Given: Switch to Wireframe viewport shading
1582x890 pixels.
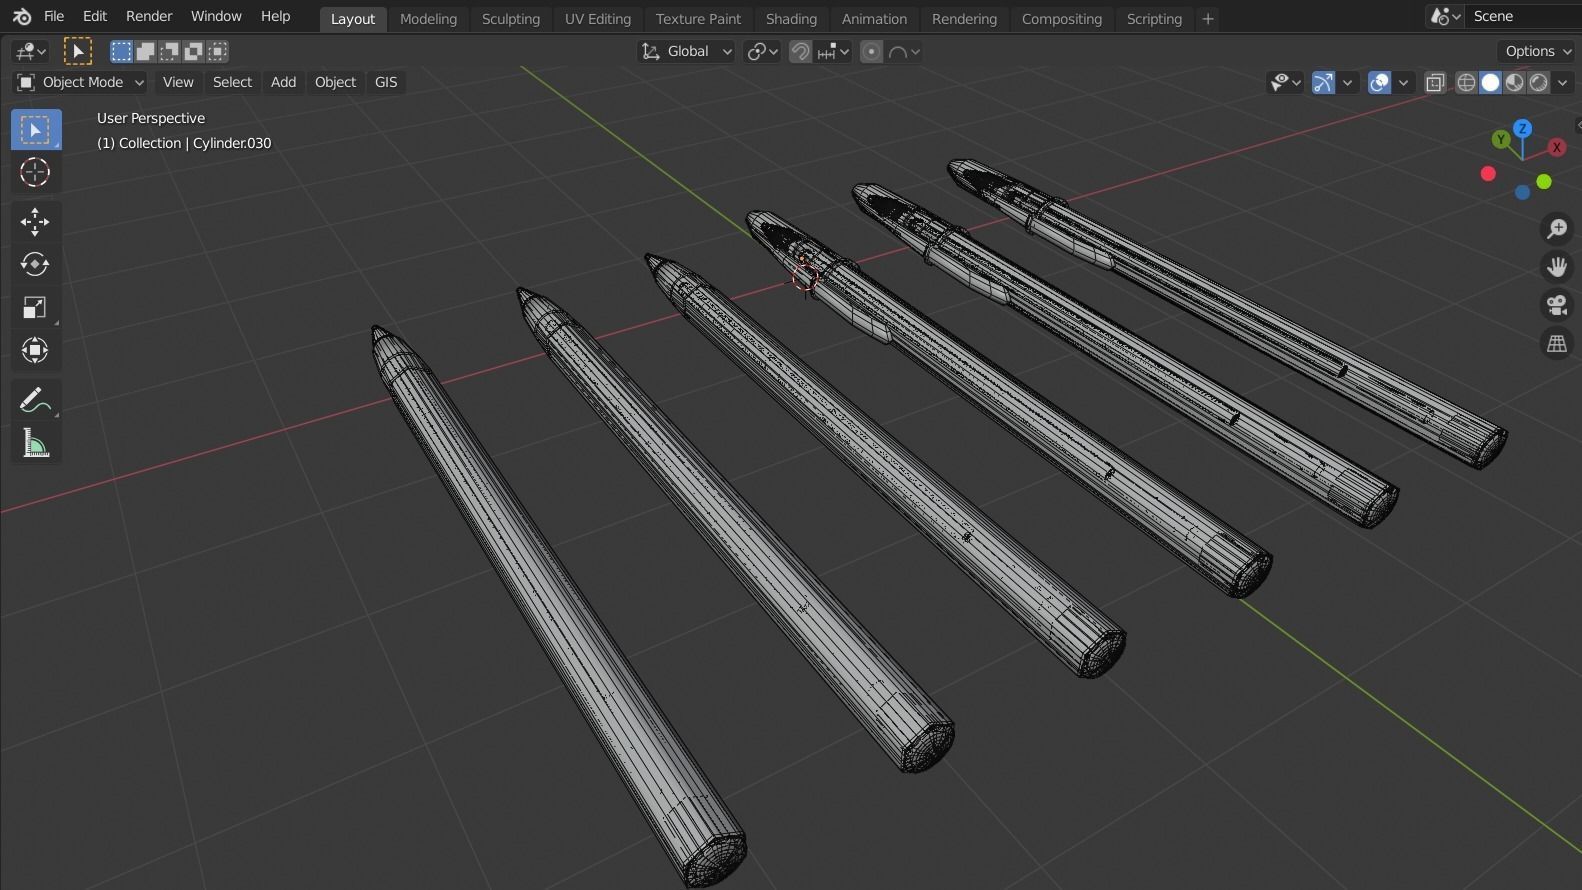Looking at the screenshot, I should 1466,82.
